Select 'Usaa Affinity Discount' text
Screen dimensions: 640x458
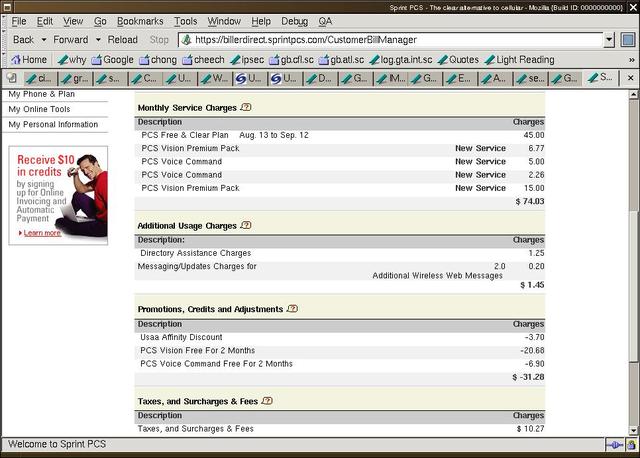point(181,337)
